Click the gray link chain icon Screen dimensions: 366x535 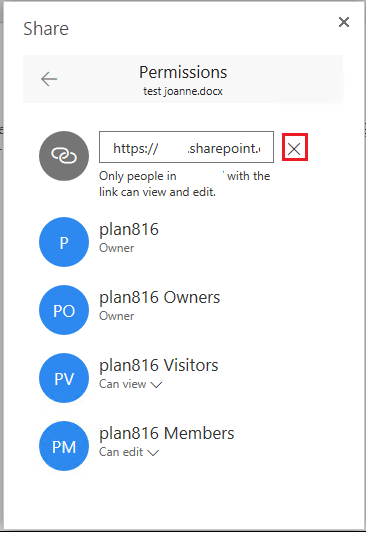(x=64, y=156)
